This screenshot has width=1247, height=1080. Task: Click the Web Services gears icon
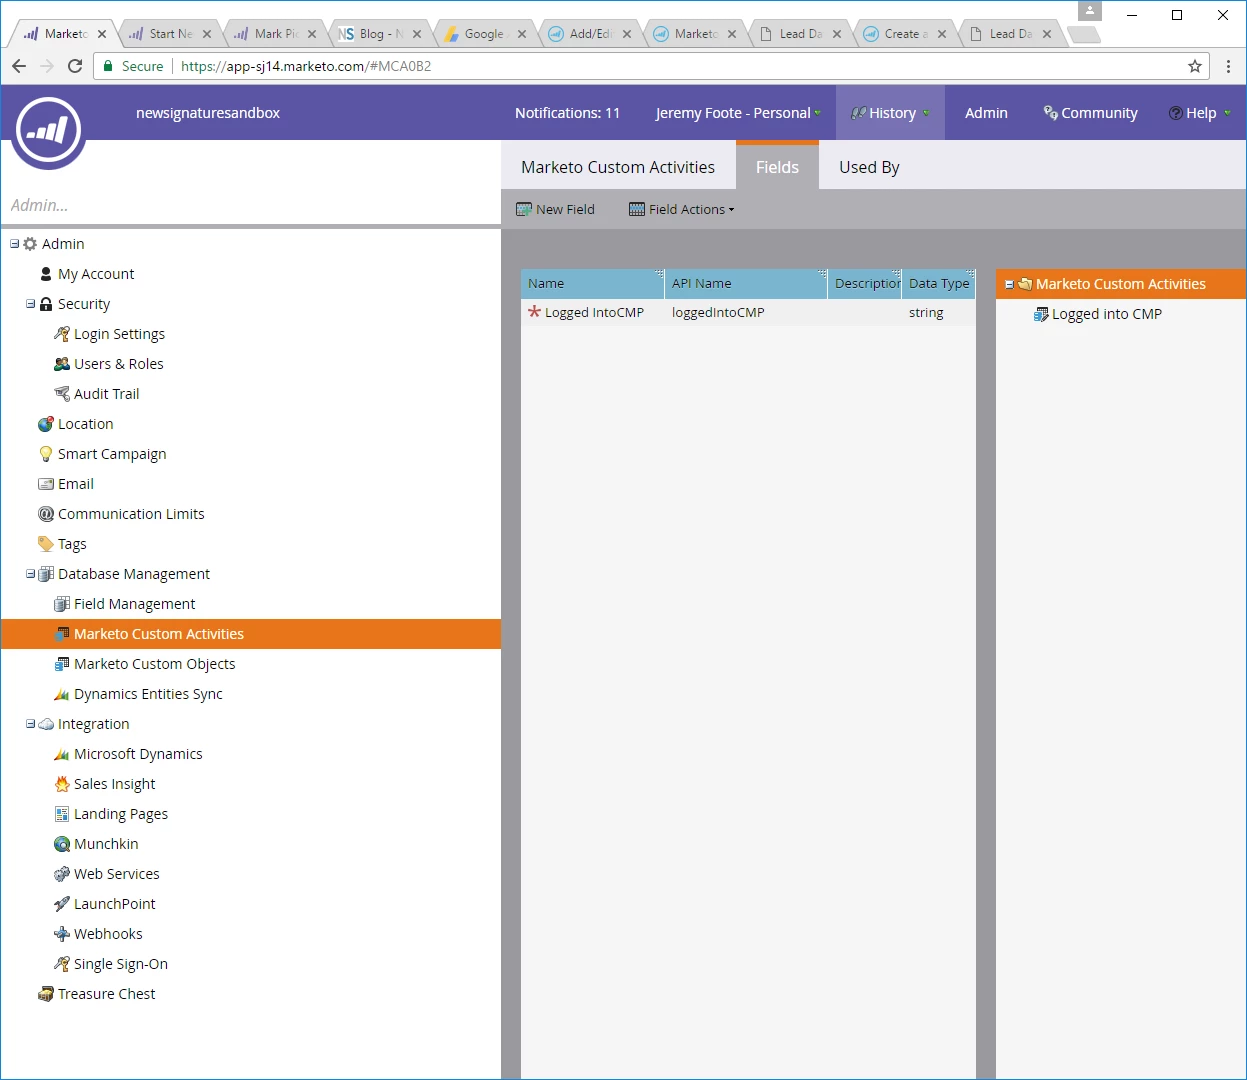click(x=62, y=874)
